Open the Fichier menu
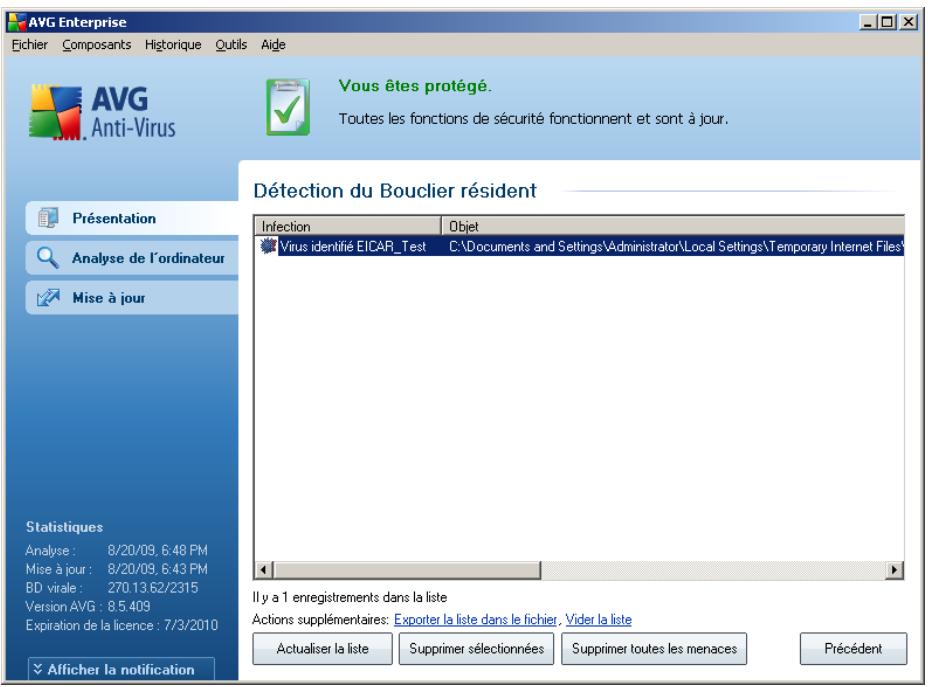The height and width of the screenshot is (687, 928). (30, 45)
